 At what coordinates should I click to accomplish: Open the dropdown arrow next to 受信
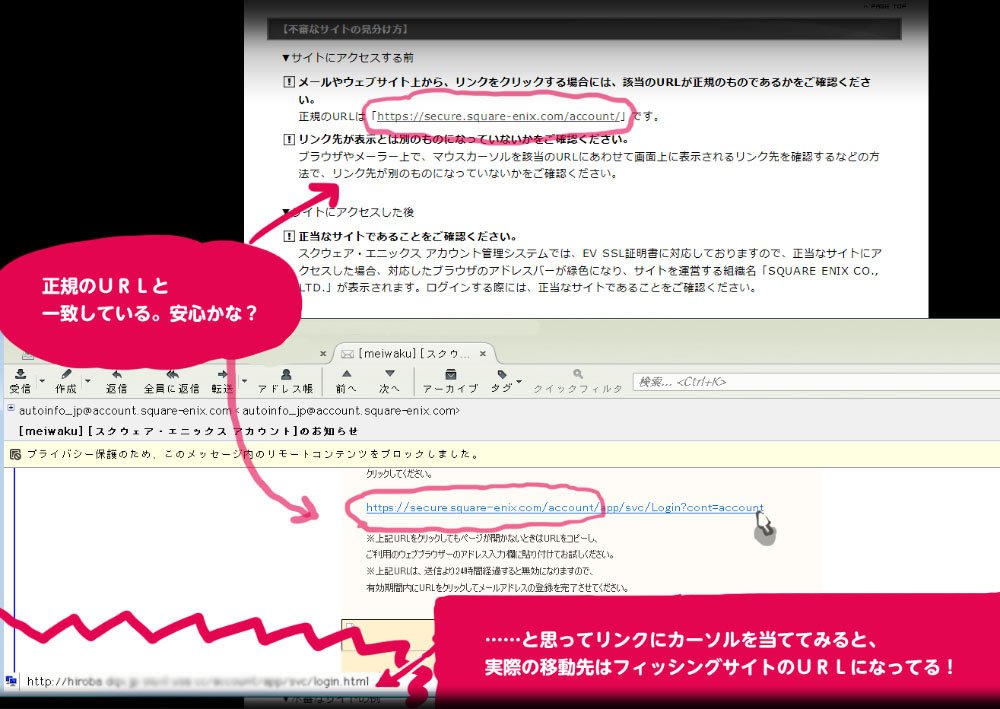[42, 381]
